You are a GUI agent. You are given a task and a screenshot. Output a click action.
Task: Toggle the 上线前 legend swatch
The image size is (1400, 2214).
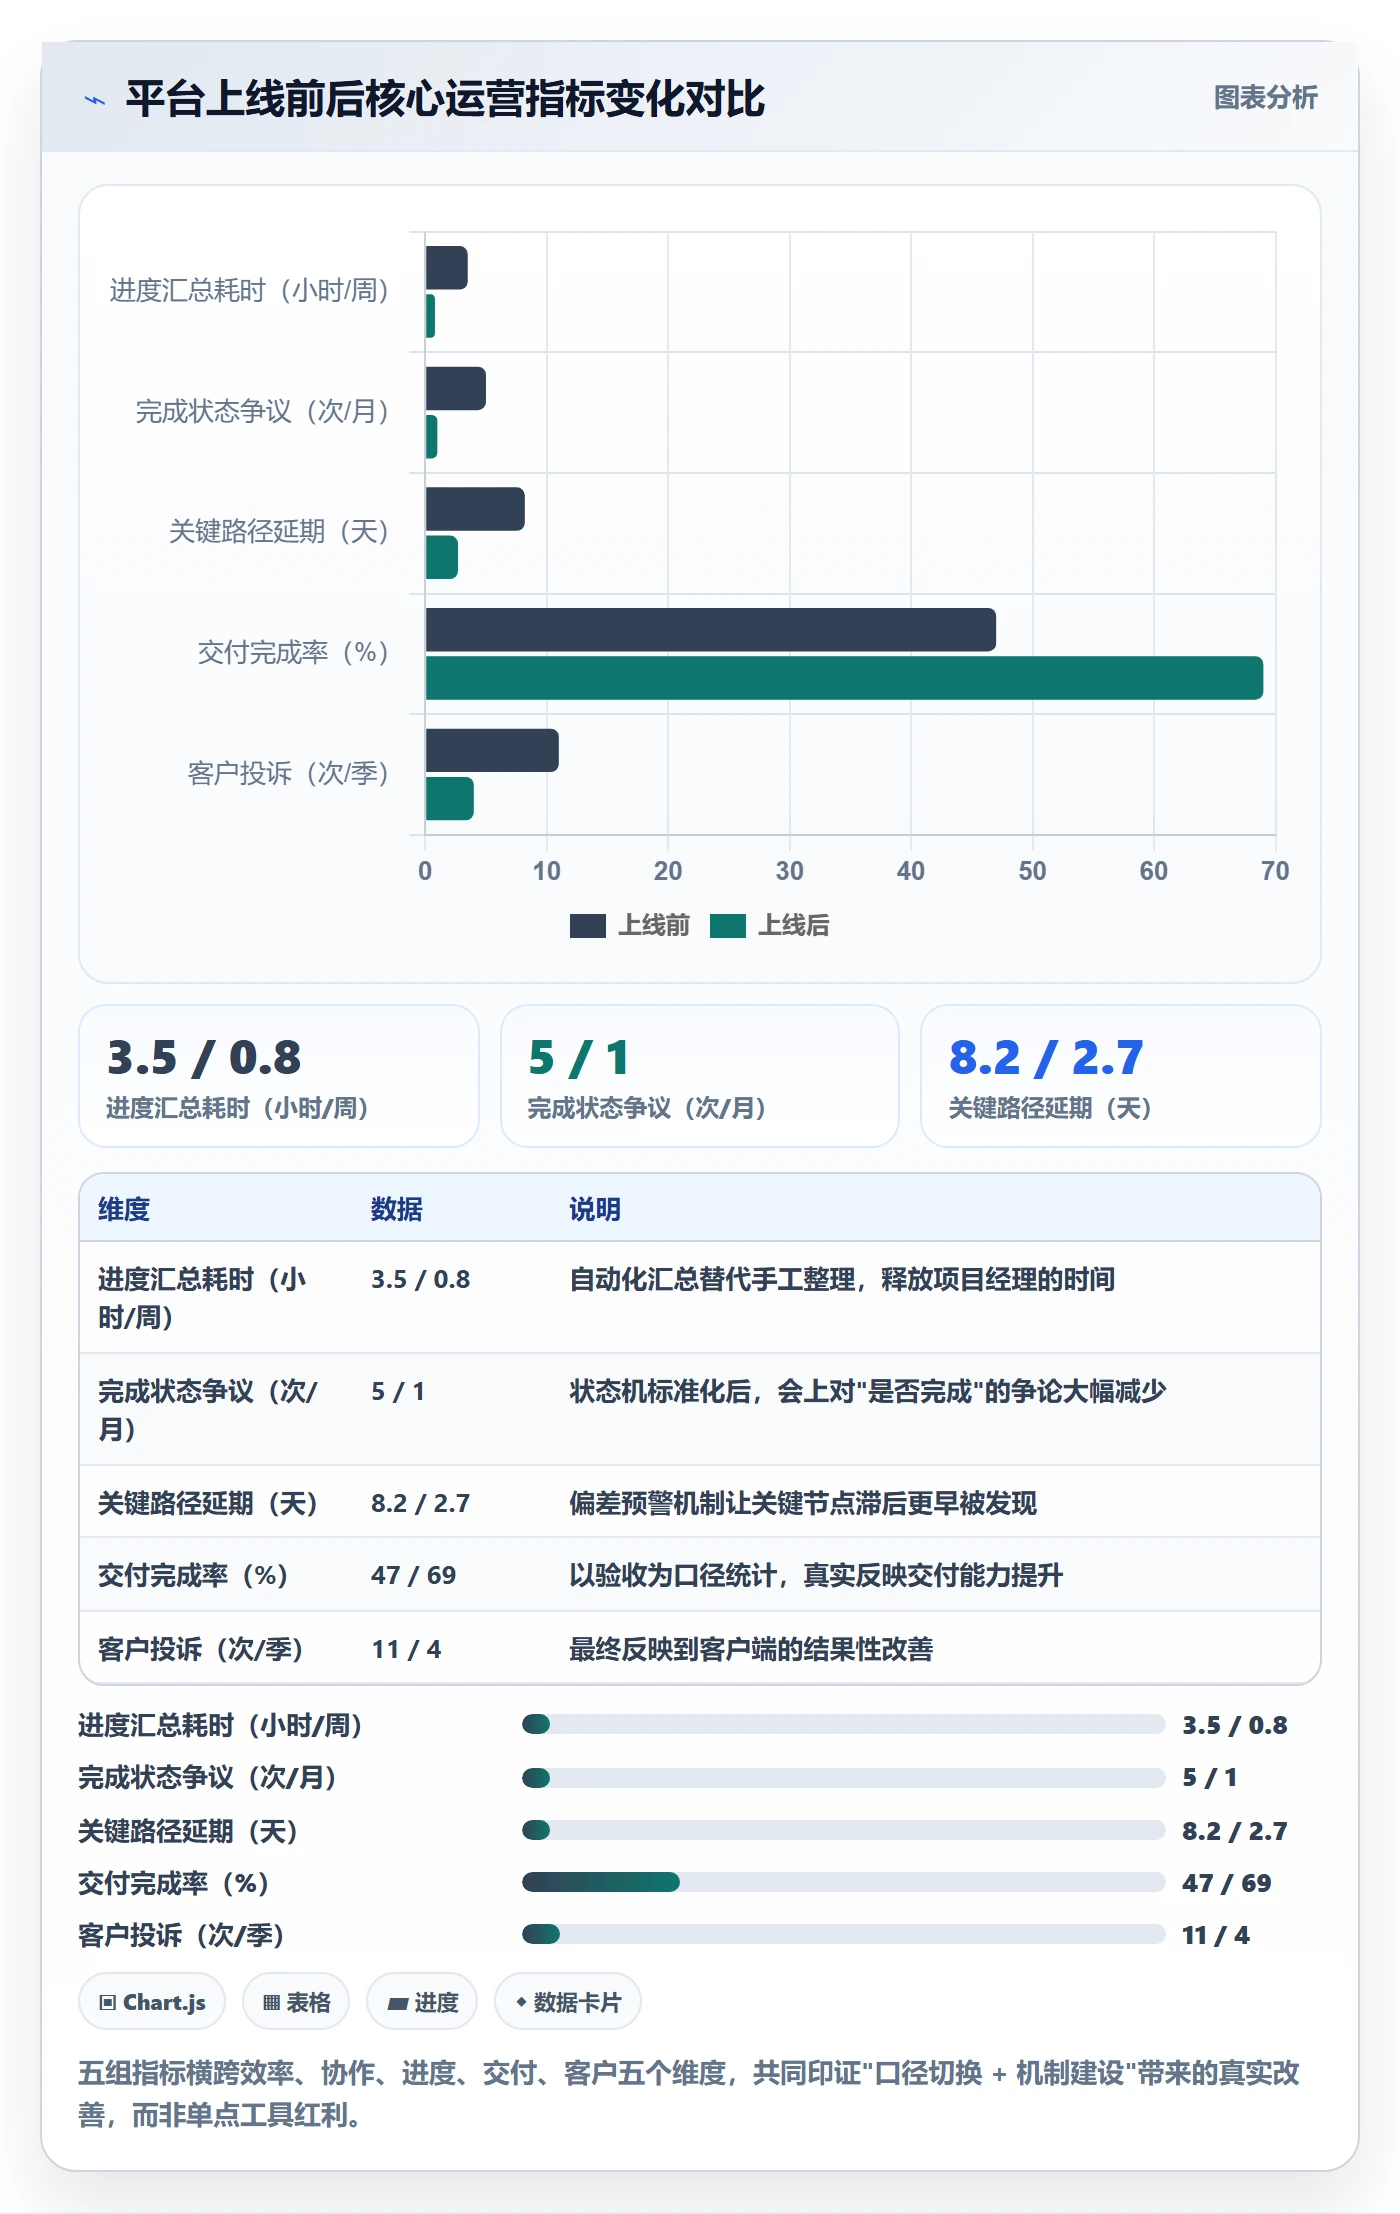[588, 926]
